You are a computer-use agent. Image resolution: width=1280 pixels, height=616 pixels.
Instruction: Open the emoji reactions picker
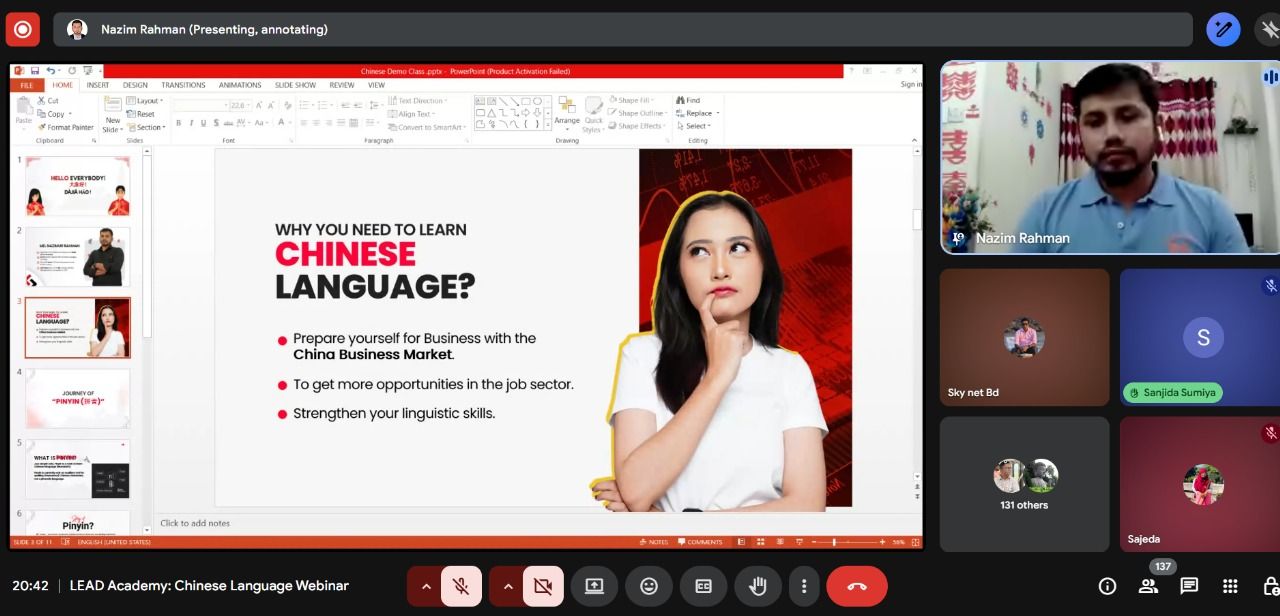tap(649, 586)
